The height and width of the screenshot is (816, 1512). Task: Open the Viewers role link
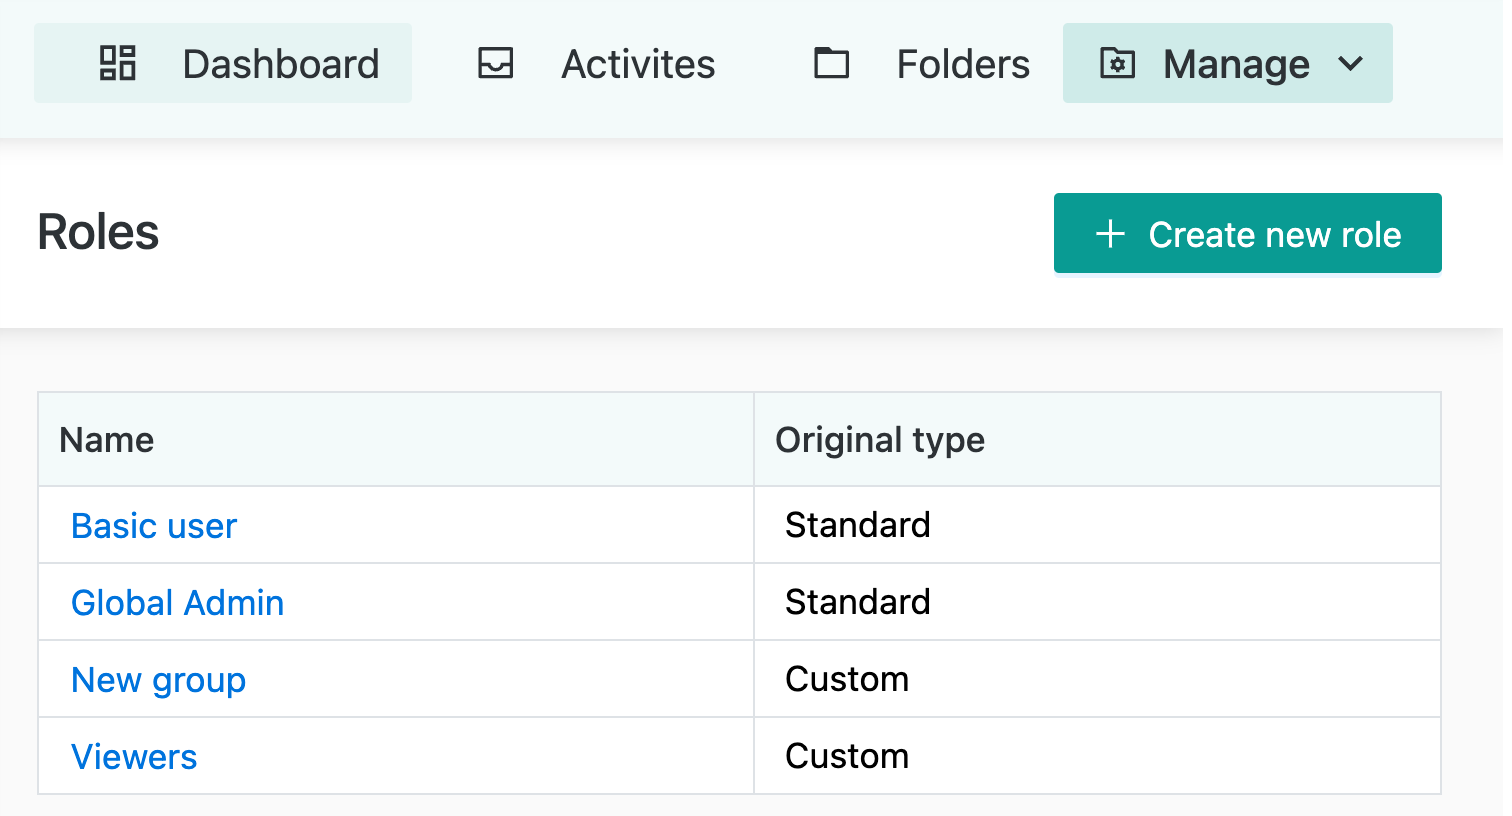(134, 757)
